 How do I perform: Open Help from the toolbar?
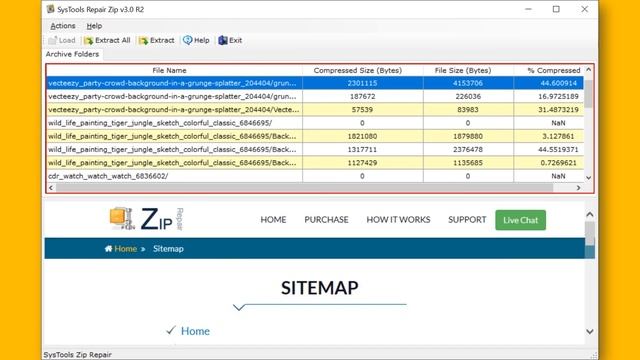pyautogui.click(x=196, y=40)
